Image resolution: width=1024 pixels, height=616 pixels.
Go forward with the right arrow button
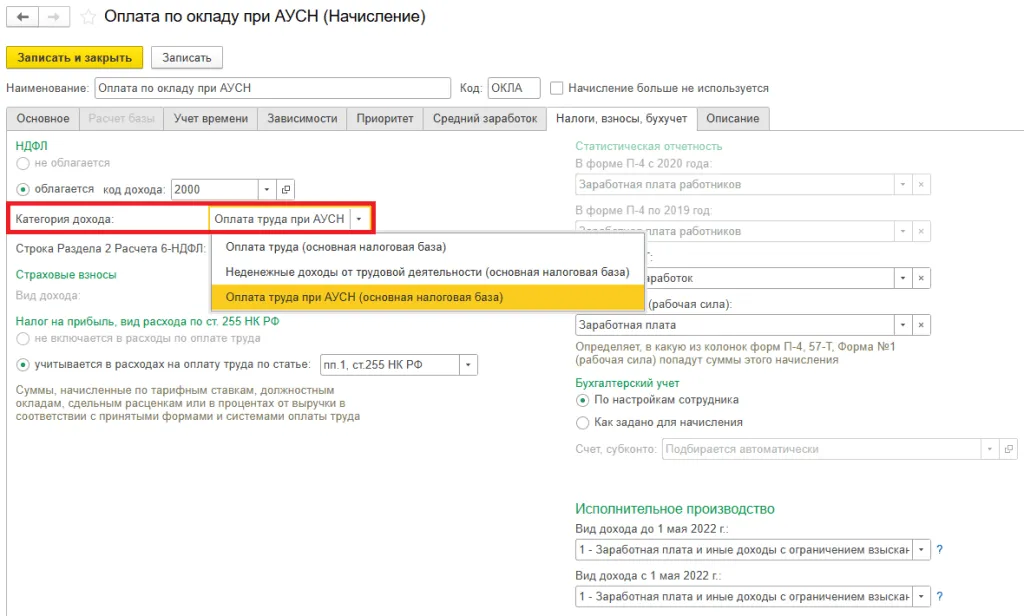(x=54, y=16)
